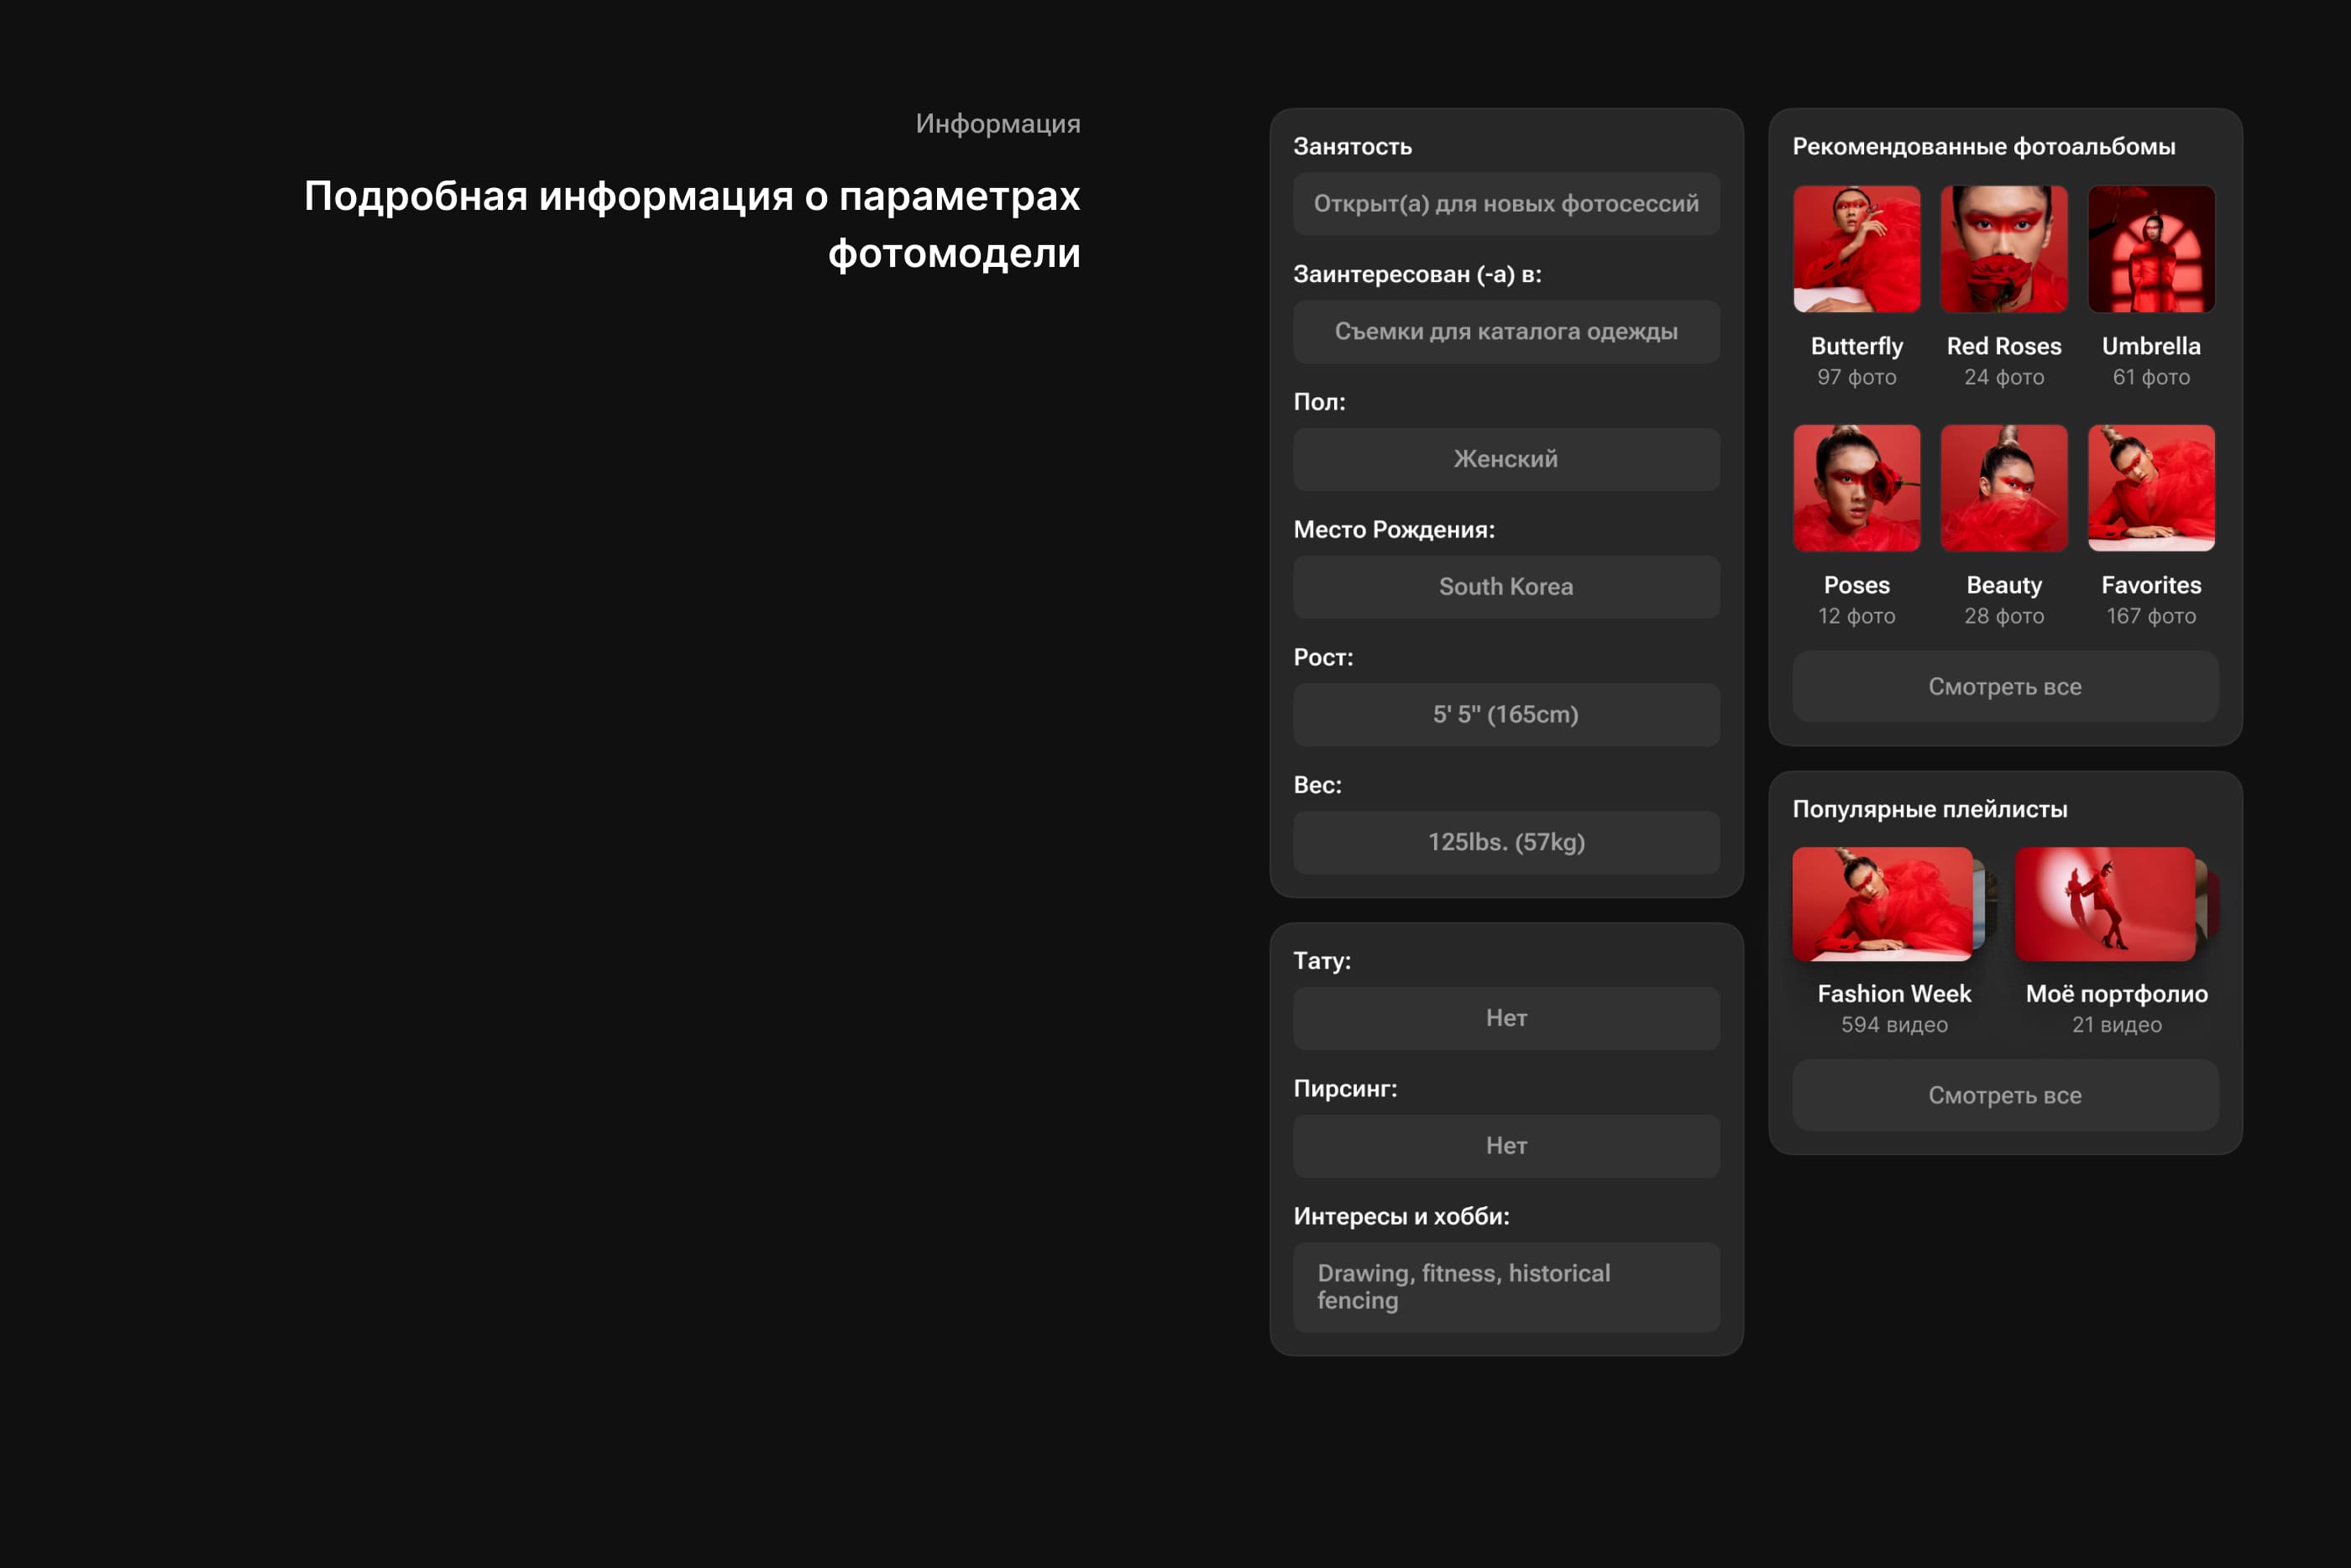Viewport: 2351px width, 1568px height.
Task: Click the Занятость label
Action: 1352,147
